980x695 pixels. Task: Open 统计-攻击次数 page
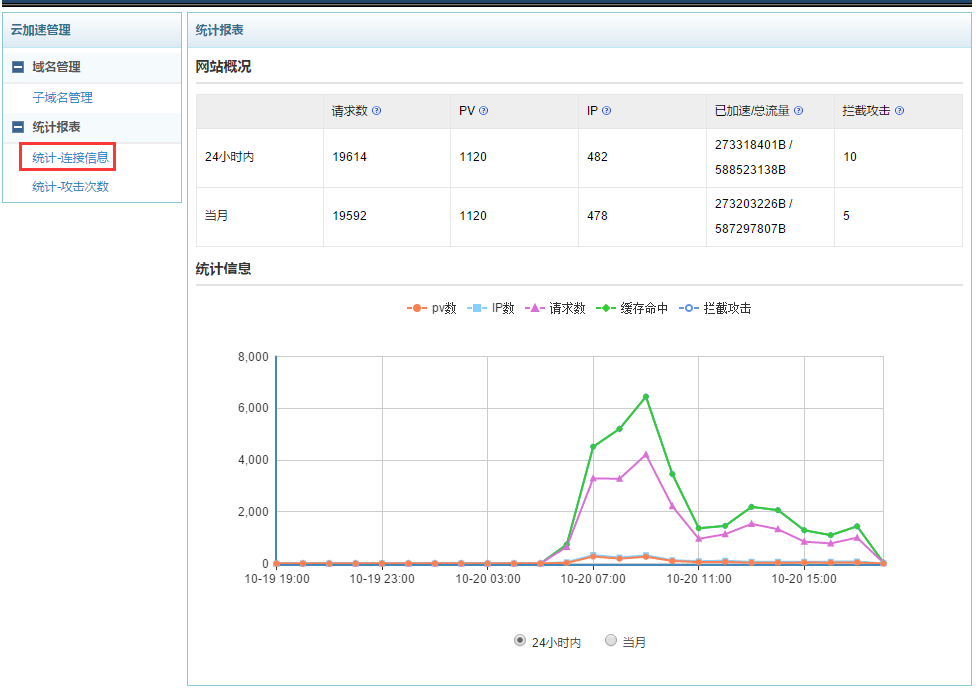point(69,187)
